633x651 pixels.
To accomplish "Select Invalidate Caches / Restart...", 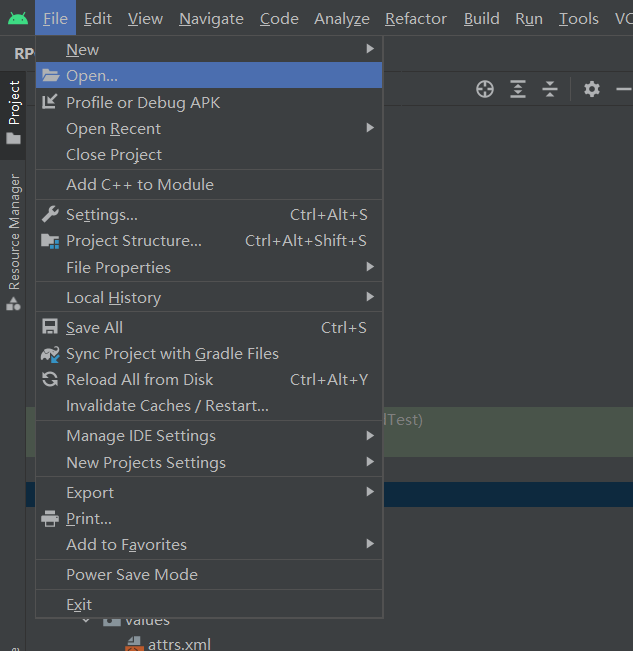I will 209,406.
